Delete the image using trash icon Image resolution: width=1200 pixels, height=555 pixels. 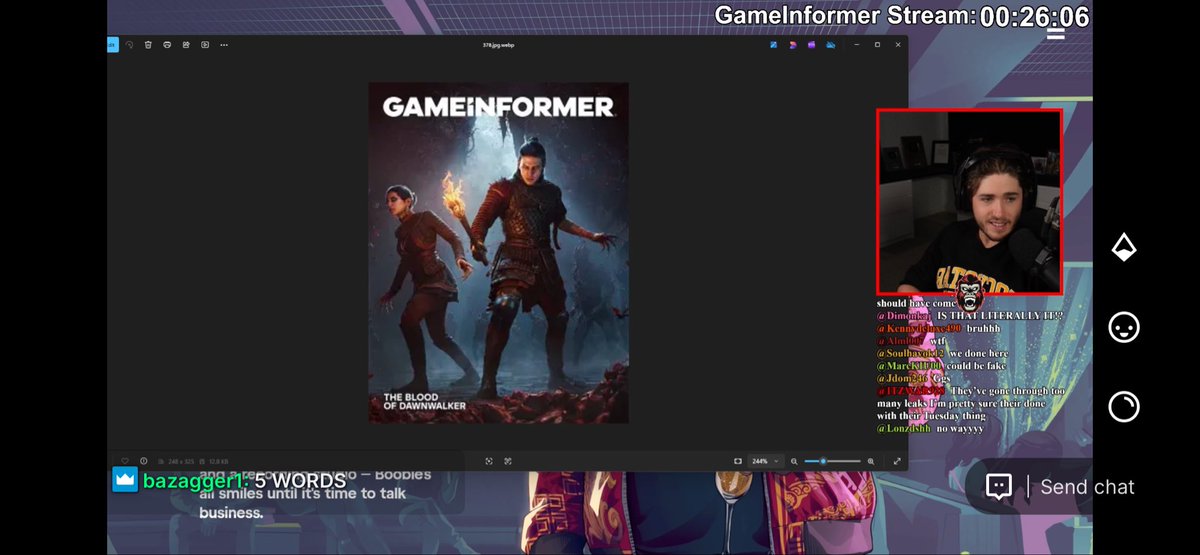[x=148, y=44]
